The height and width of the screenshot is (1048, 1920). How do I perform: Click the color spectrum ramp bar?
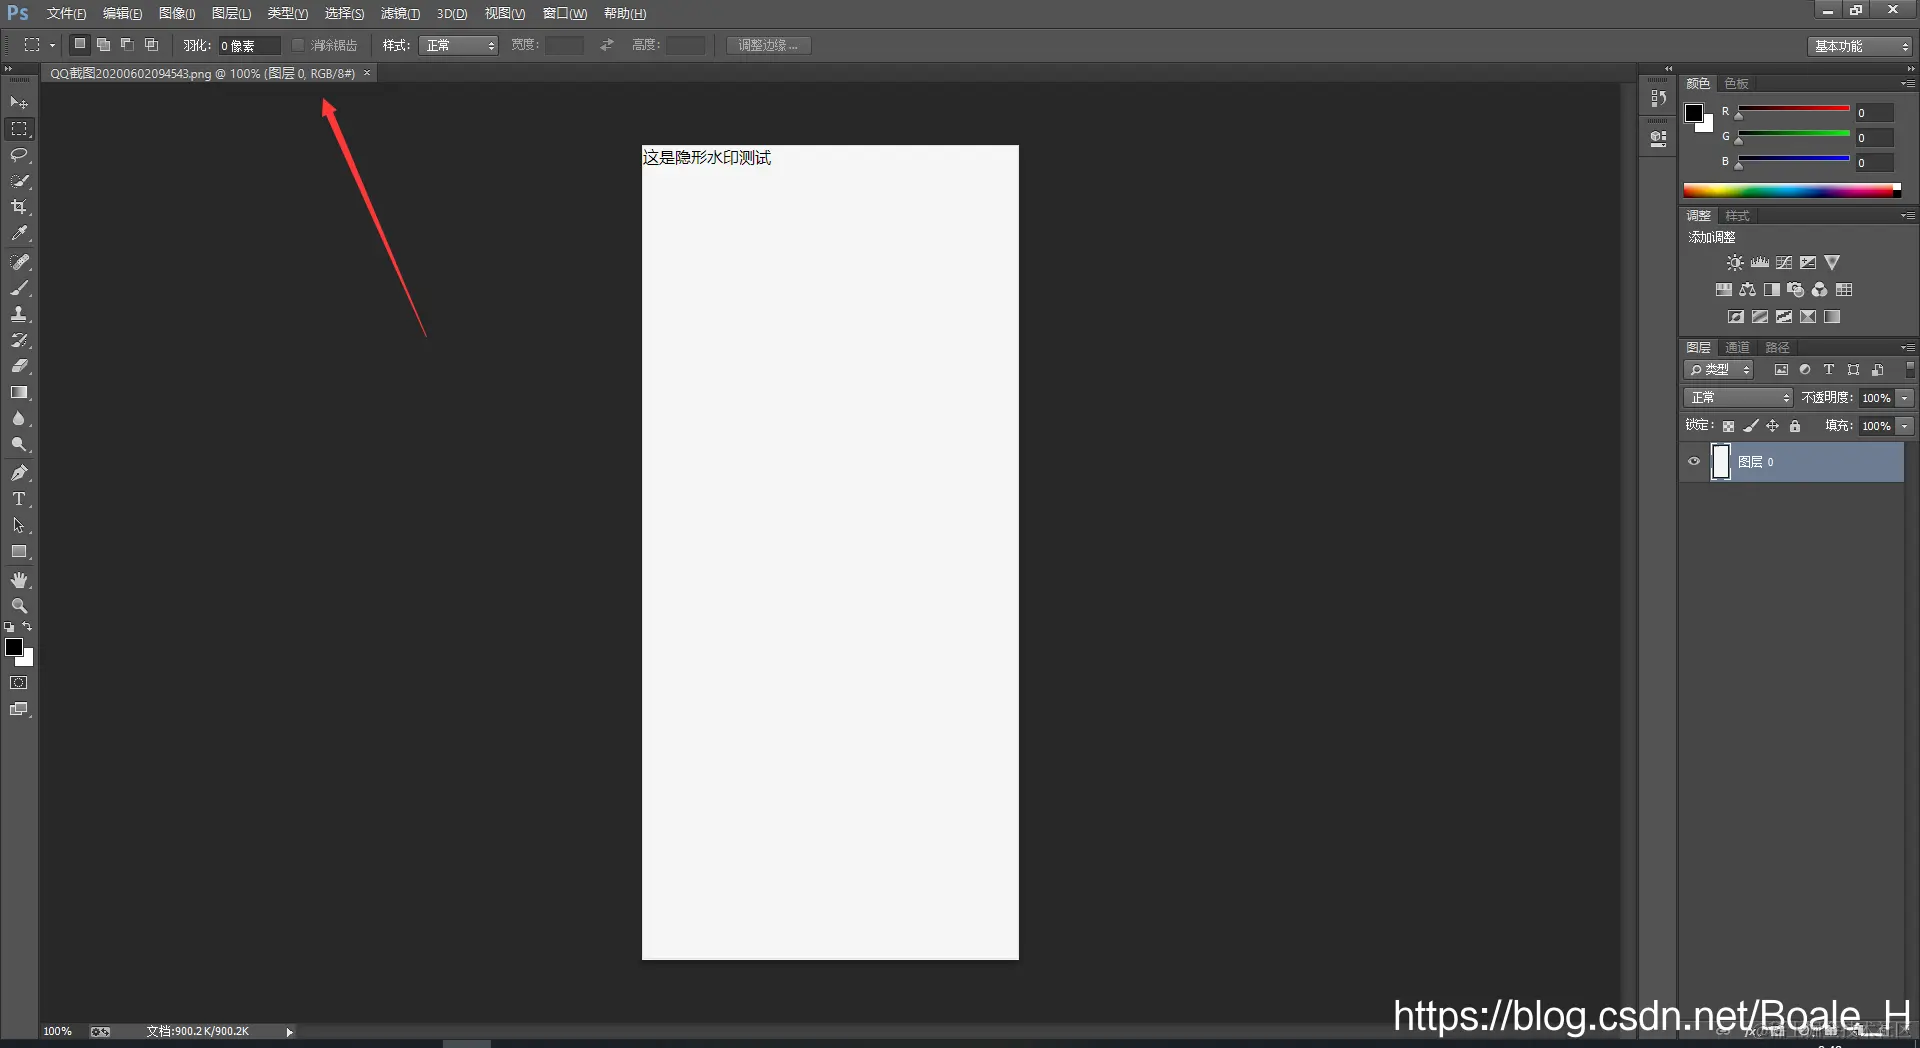(1792, 190)
